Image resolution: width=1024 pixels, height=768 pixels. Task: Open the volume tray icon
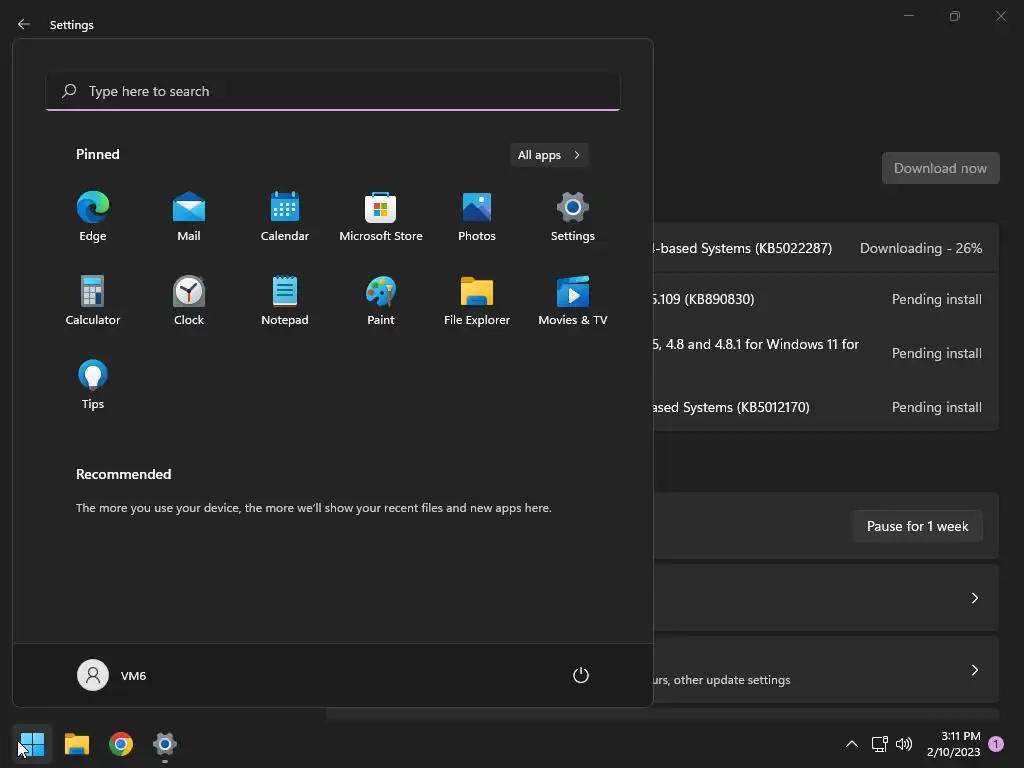(x=904, y=744)
